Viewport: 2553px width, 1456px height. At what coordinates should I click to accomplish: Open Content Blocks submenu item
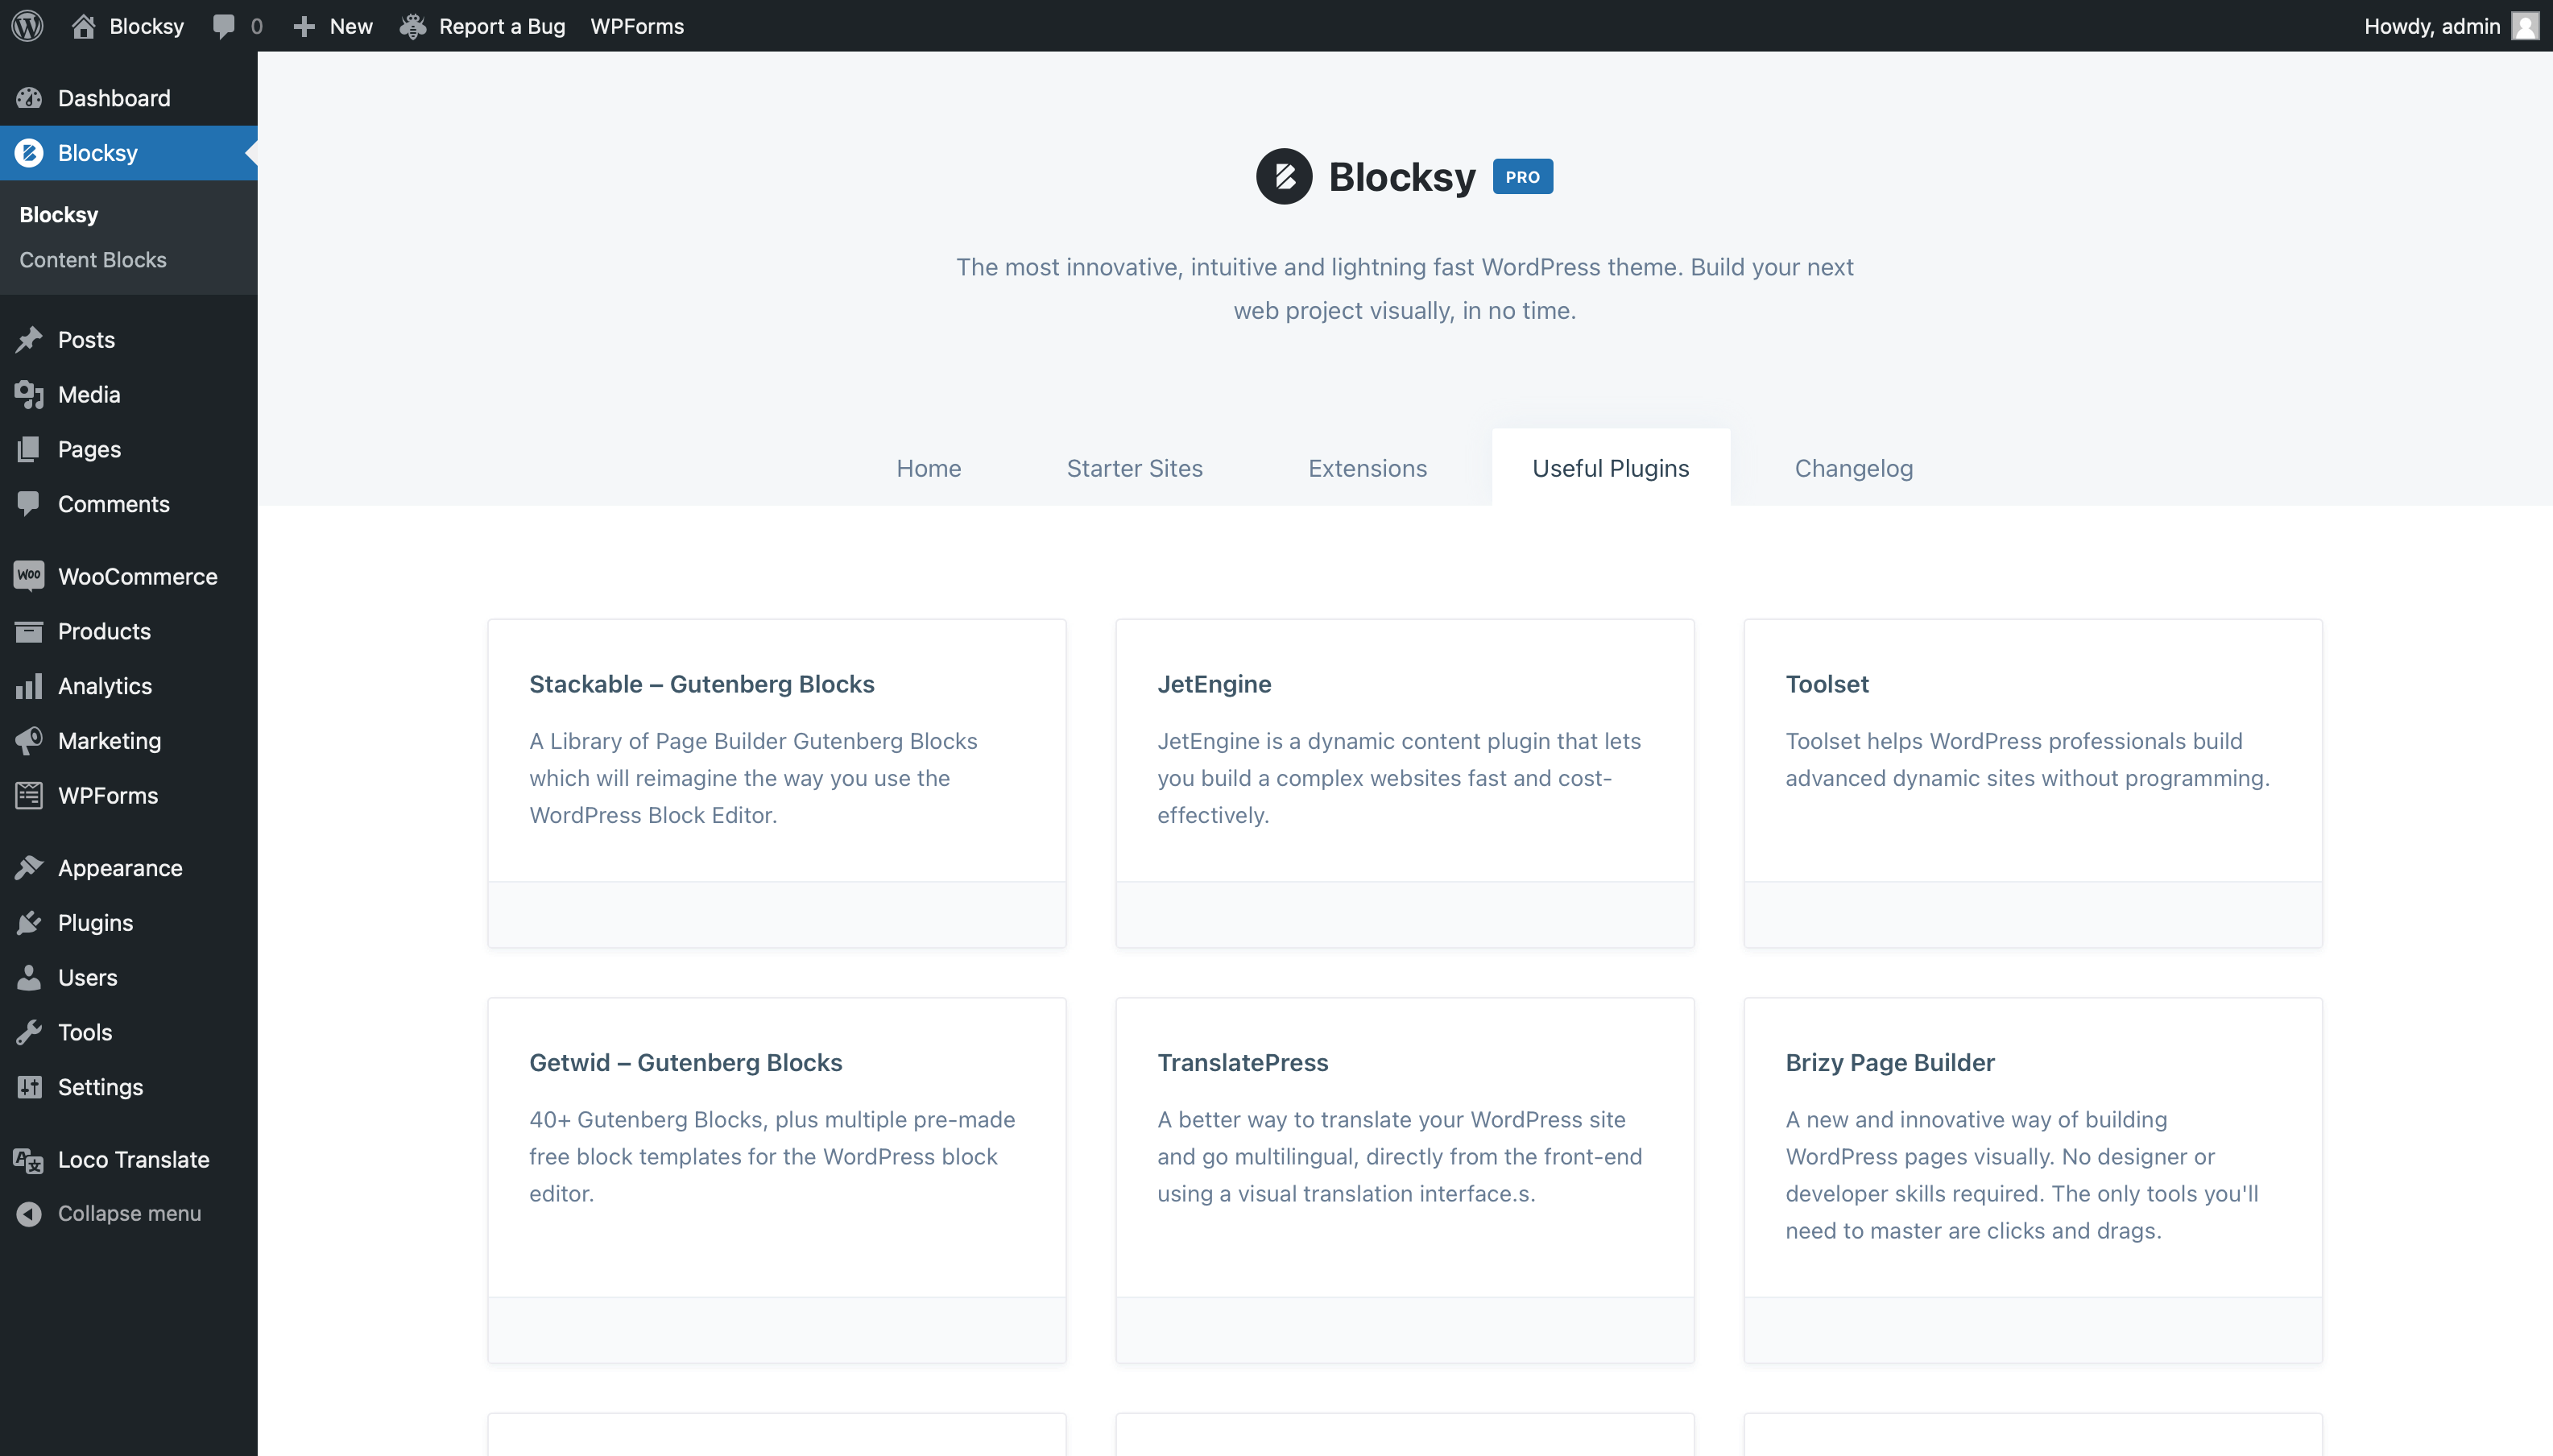point(93,260)
